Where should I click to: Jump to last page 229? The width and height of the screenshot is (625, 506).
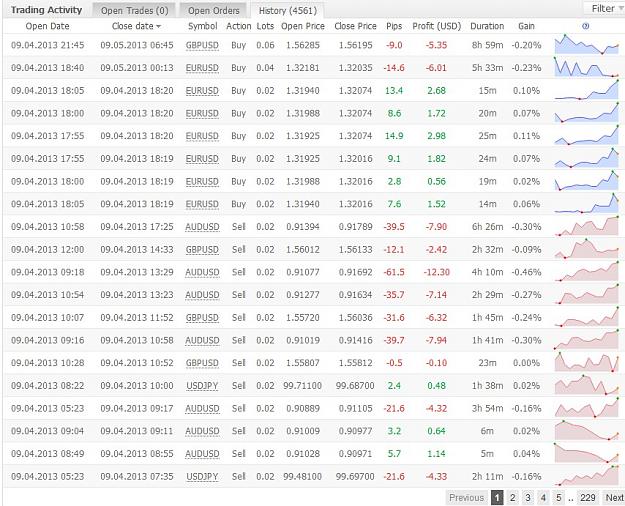(x=588, y=498)
